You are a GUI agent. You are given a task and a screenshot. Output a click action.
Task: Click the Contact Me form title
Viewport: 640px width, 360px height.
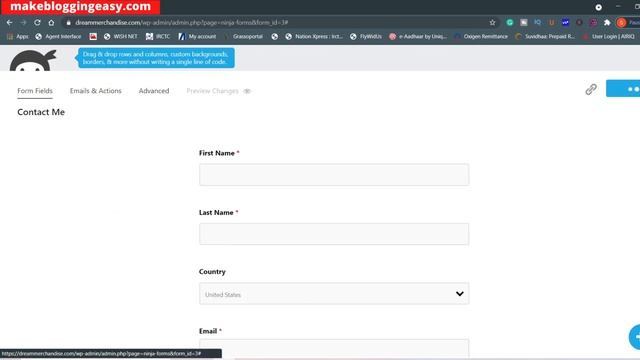[41, 112]
